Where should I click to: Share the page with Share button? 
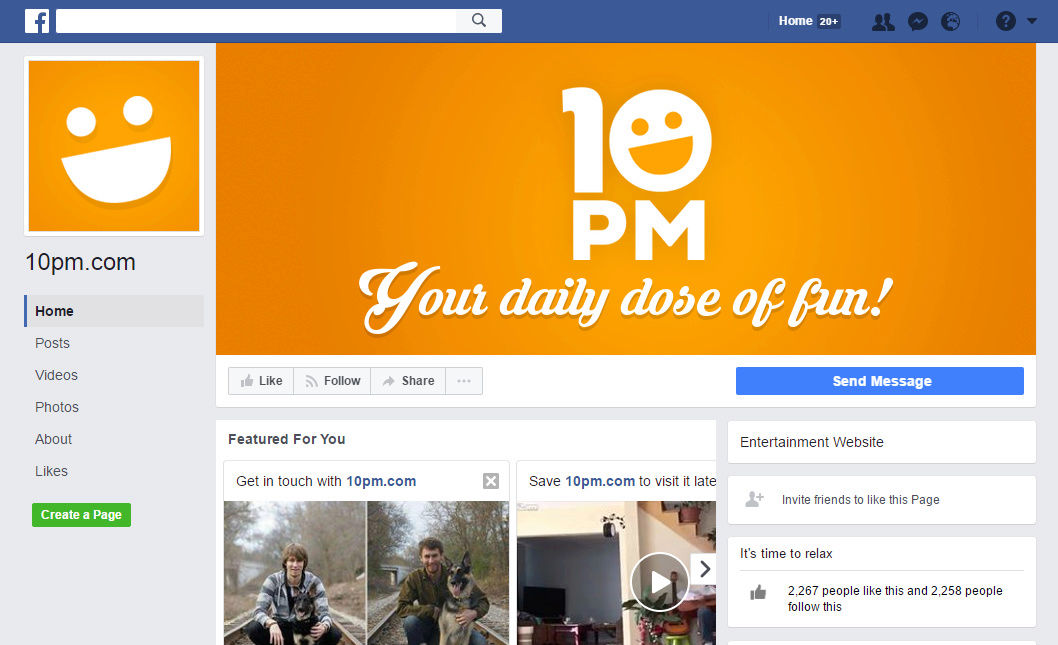point(408,381)
